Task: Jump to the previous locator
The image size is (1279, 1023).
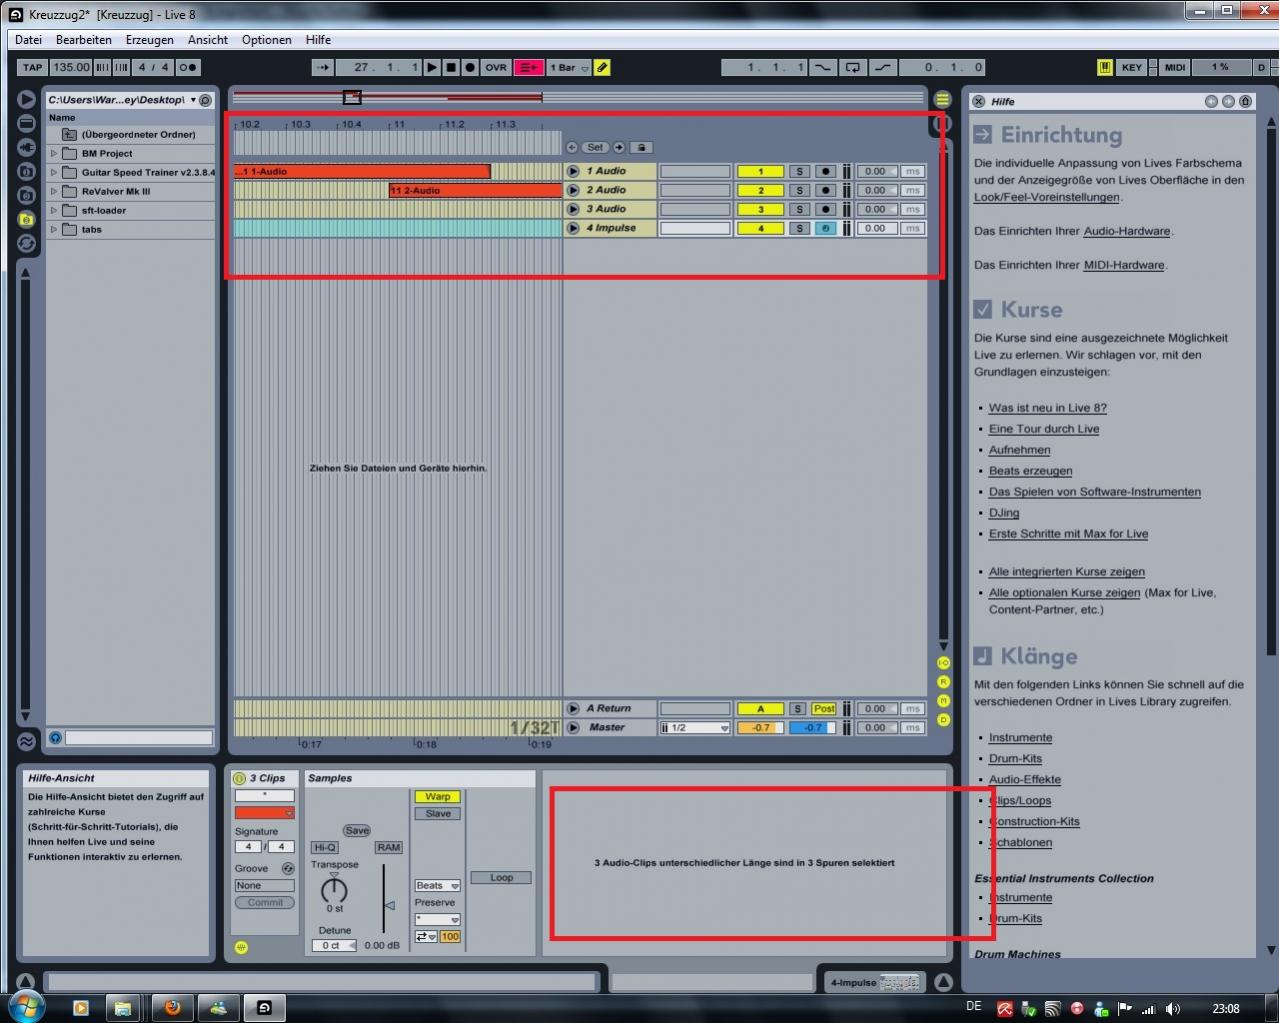Action: (572, 147)
